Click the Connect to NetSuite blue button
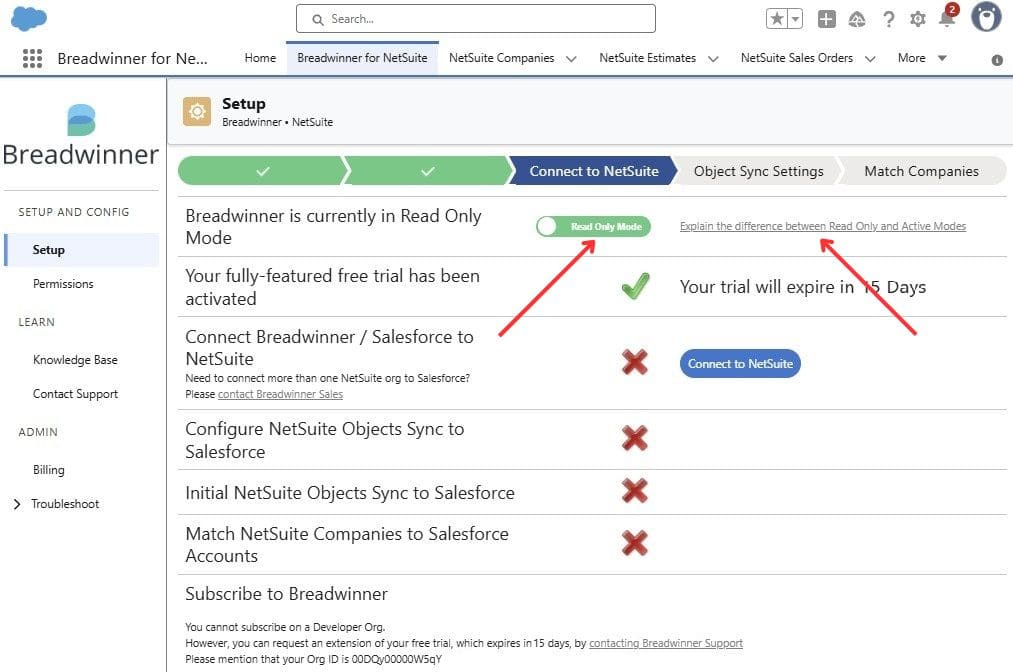This screenshot has width=1013, height=672. 740,364
